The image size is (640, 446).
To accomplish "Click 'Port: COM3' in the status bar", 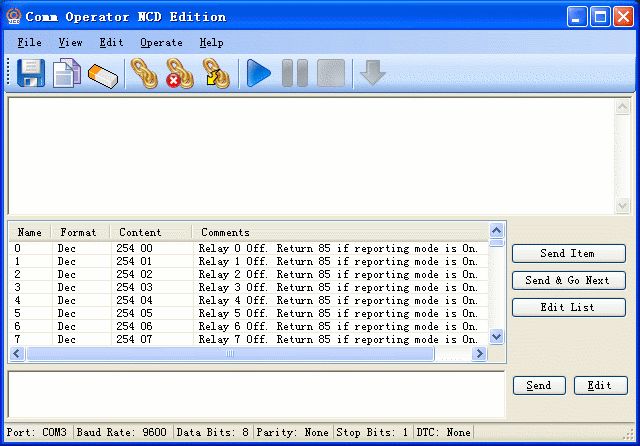I will coord(37,433).
